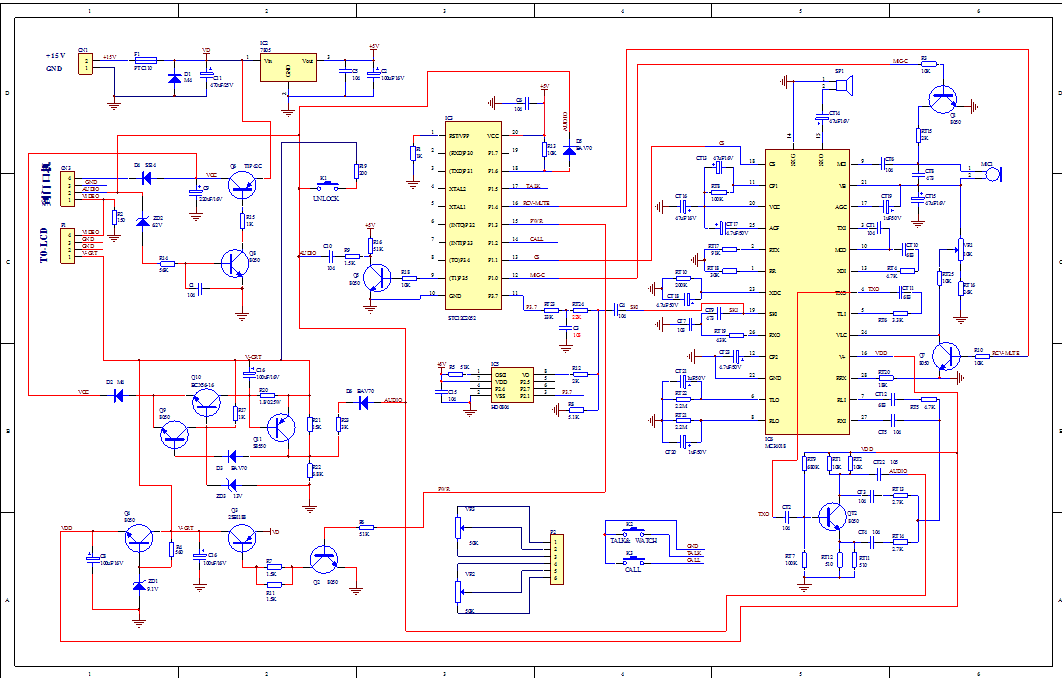This screenshot has height=678, width=1062.
Task: Click the 7805 voltage regulator block
Action: (x=289, y=68)
